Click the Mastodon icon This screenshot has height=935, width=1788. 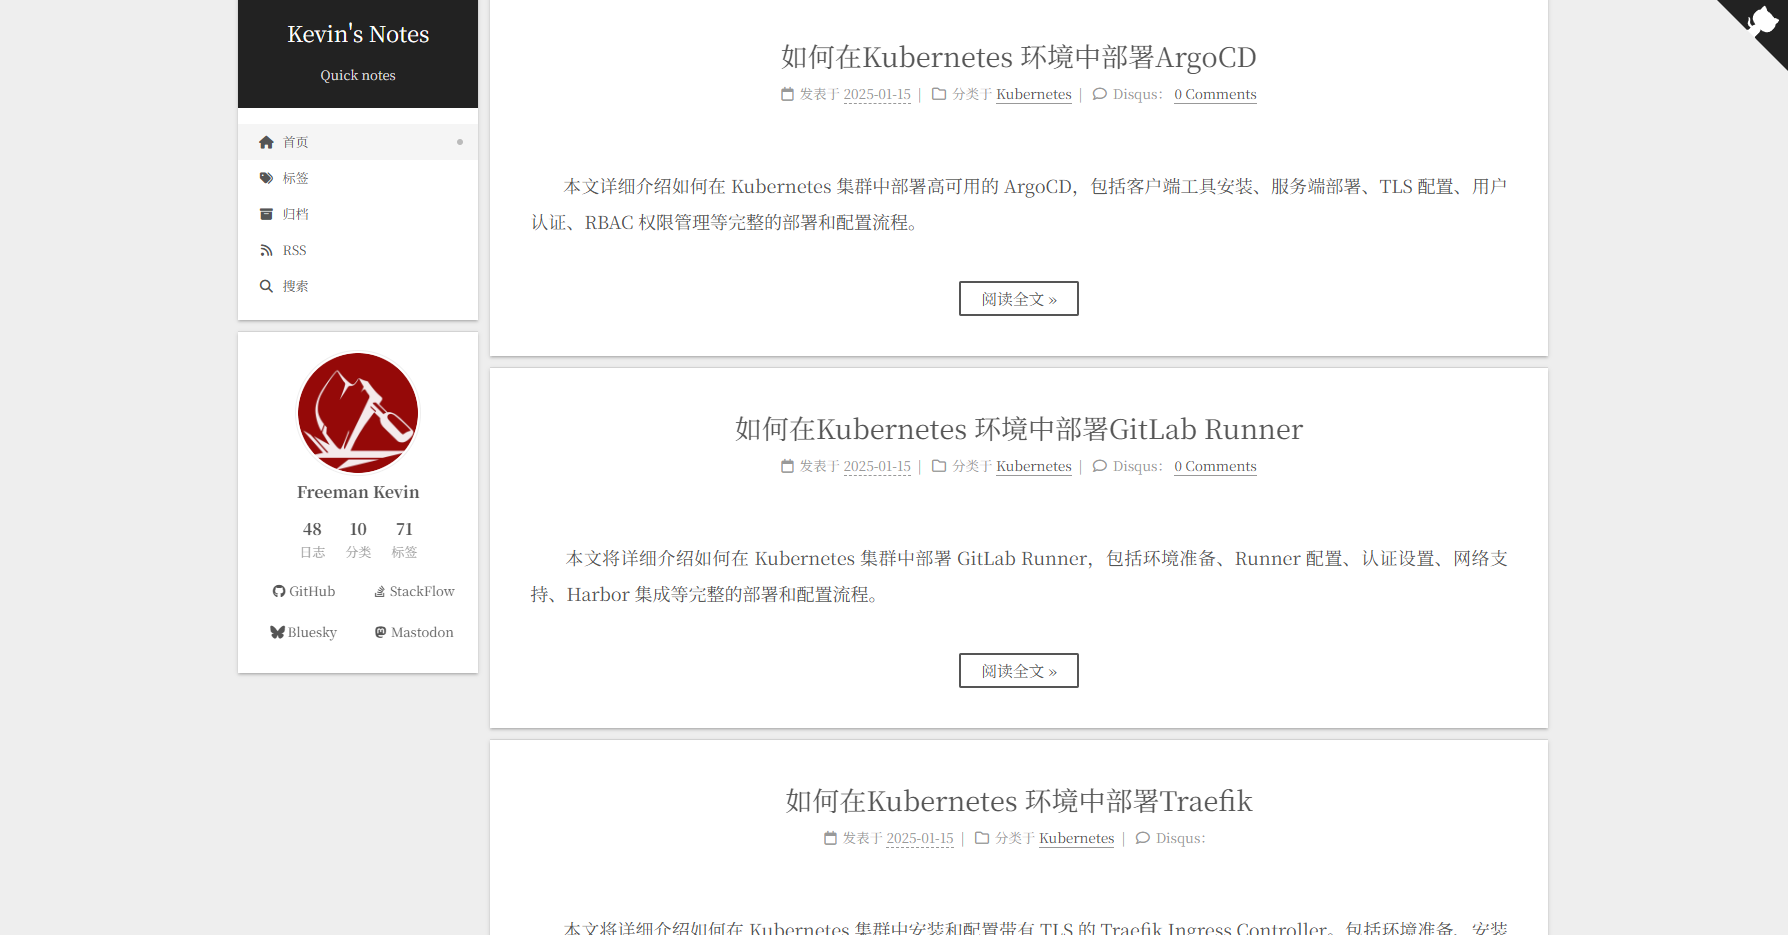pos(381,632)
